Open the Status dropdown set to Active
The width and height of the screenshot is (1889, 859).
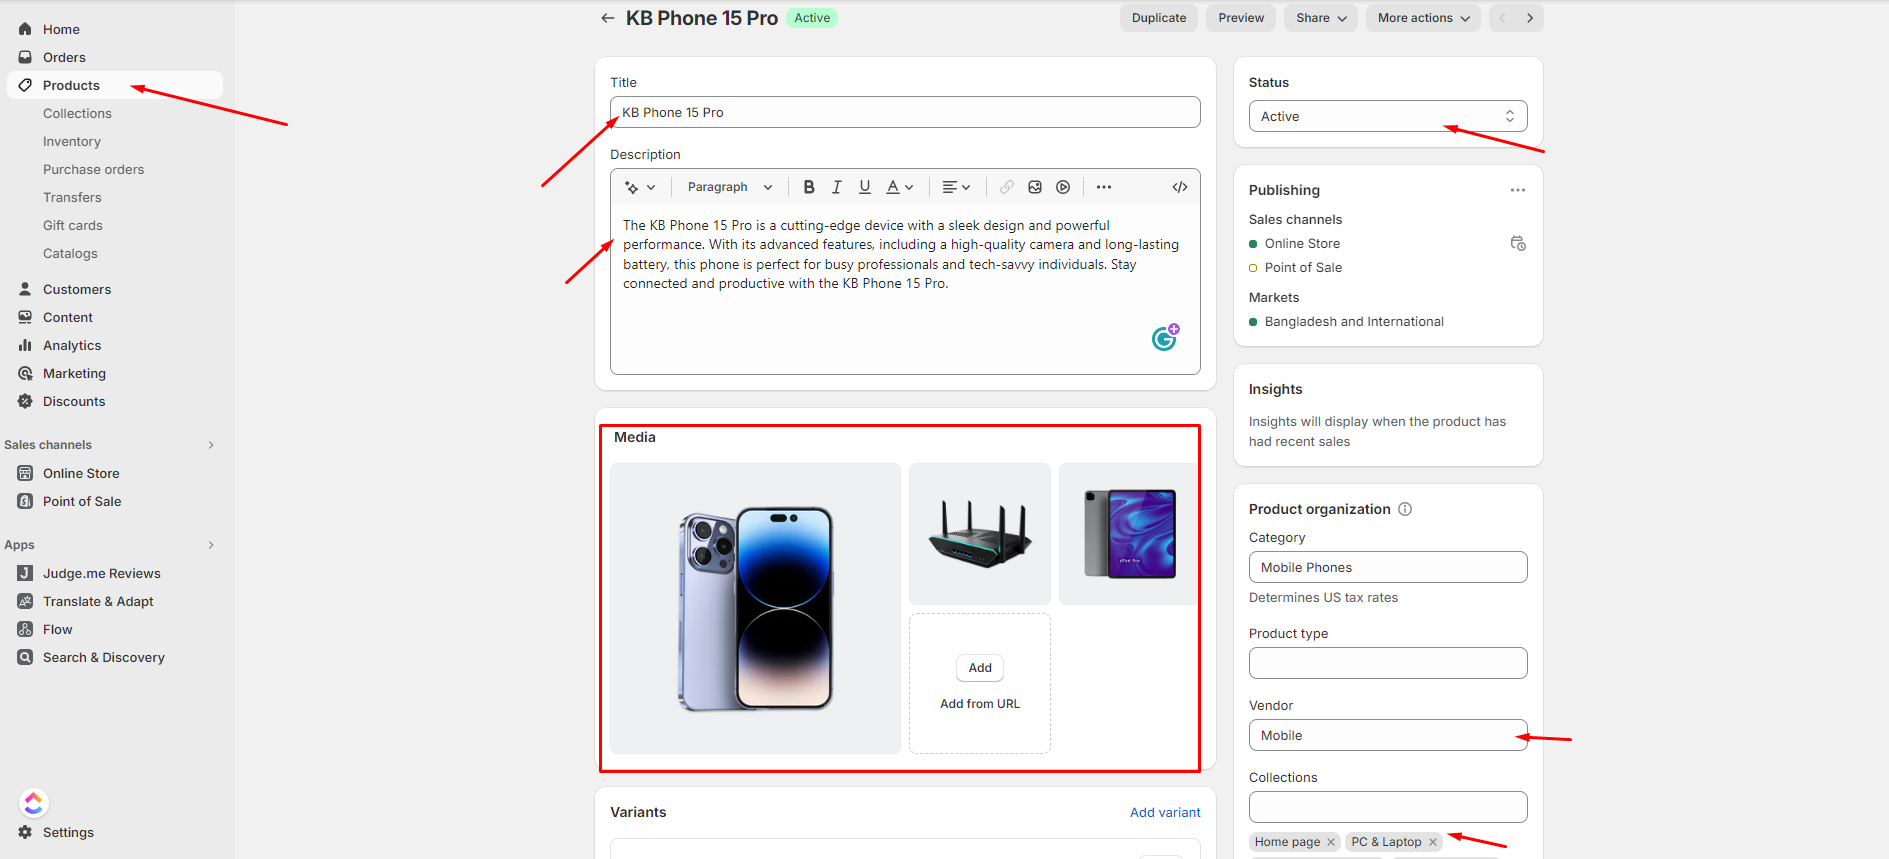coord(1388,116)
